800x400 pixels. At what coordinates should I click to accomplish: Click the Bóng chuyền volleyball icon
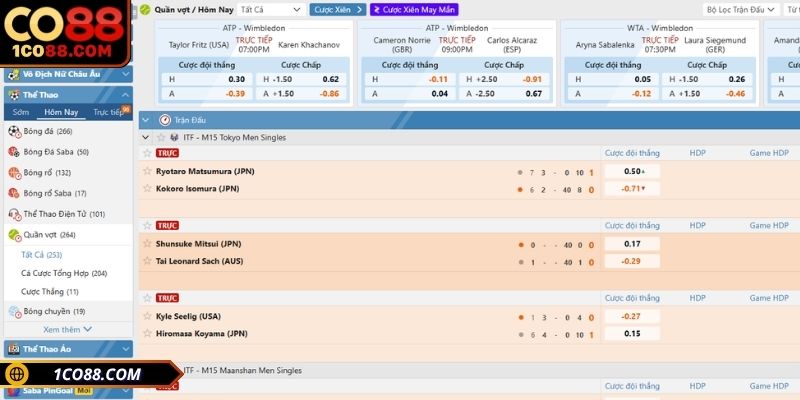pos(14,311)
